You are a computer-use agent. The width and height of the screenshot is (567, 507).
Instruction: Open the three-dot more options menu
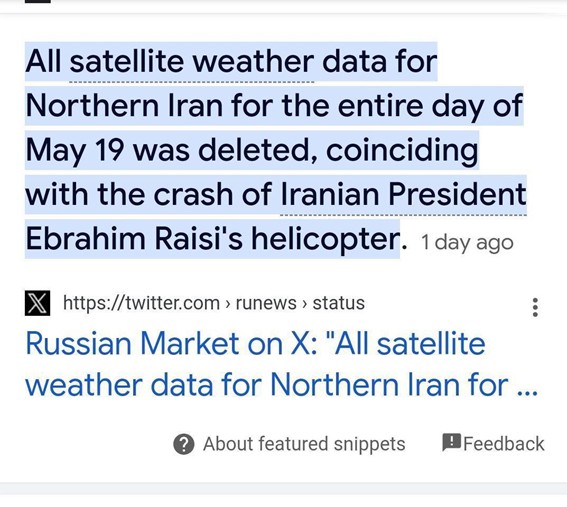535,307
